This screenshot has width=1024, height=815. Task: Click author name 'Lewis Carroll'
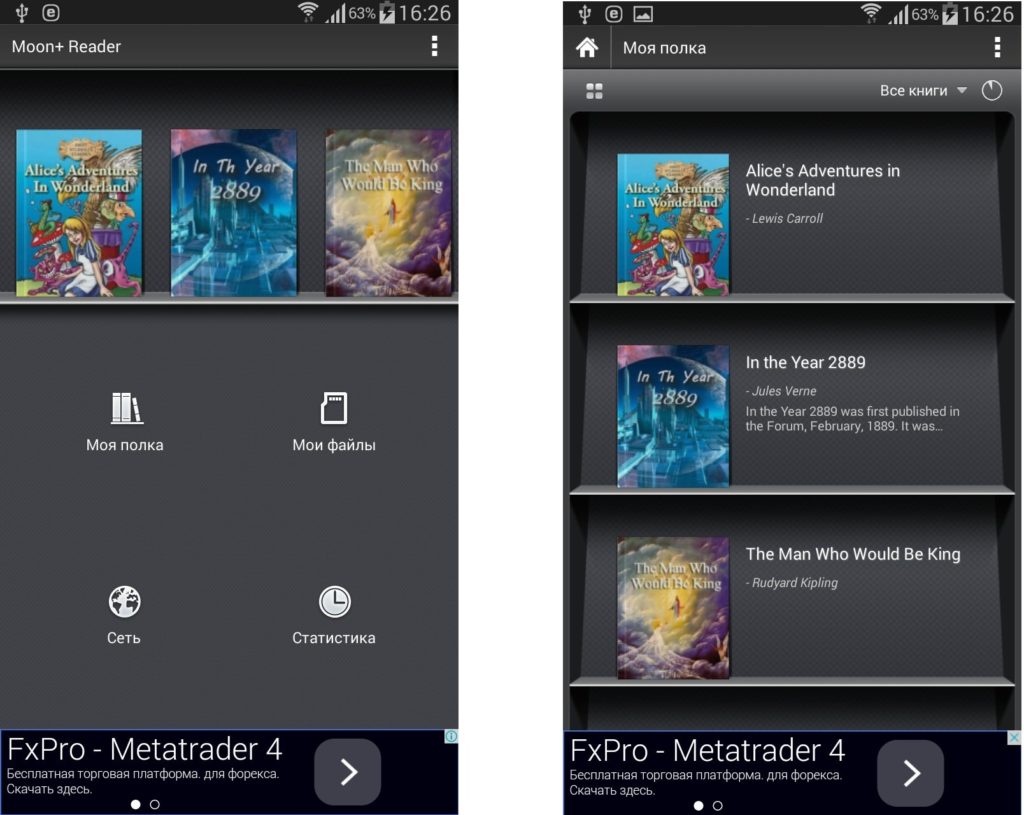tap(787, 219)
